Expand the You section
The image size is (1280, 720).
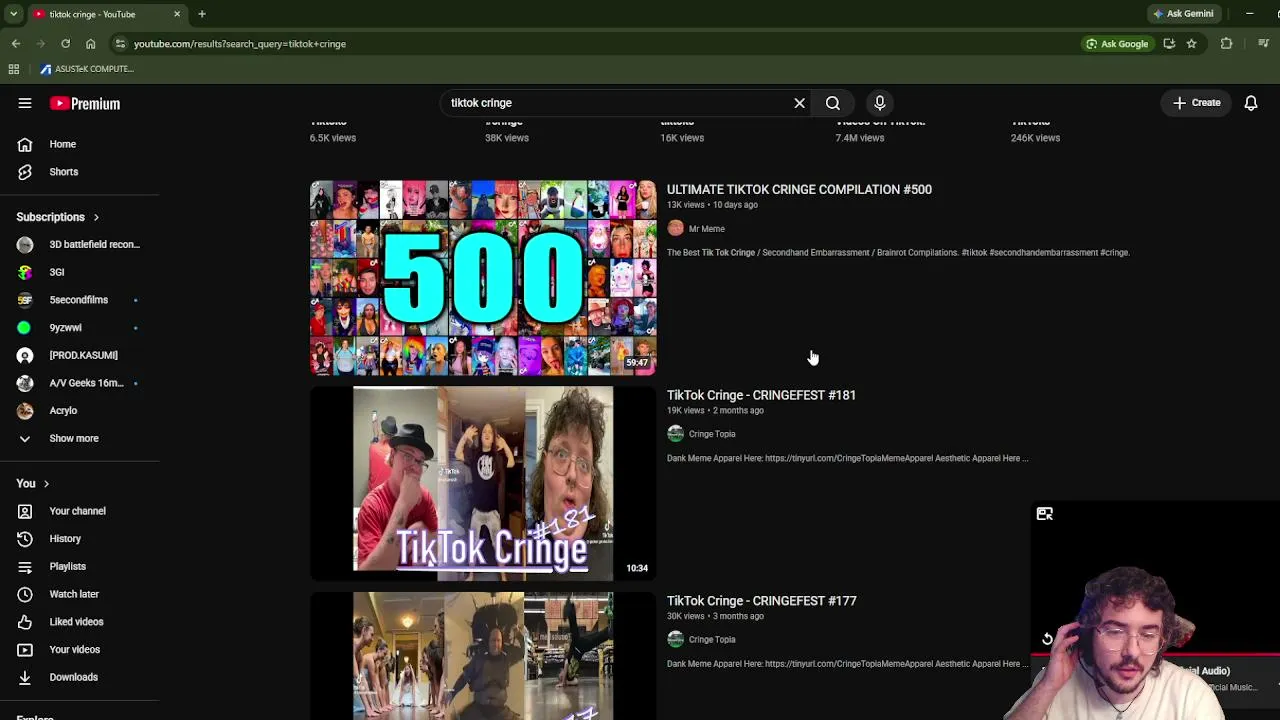pyautogui.click(x=33, y=484)
